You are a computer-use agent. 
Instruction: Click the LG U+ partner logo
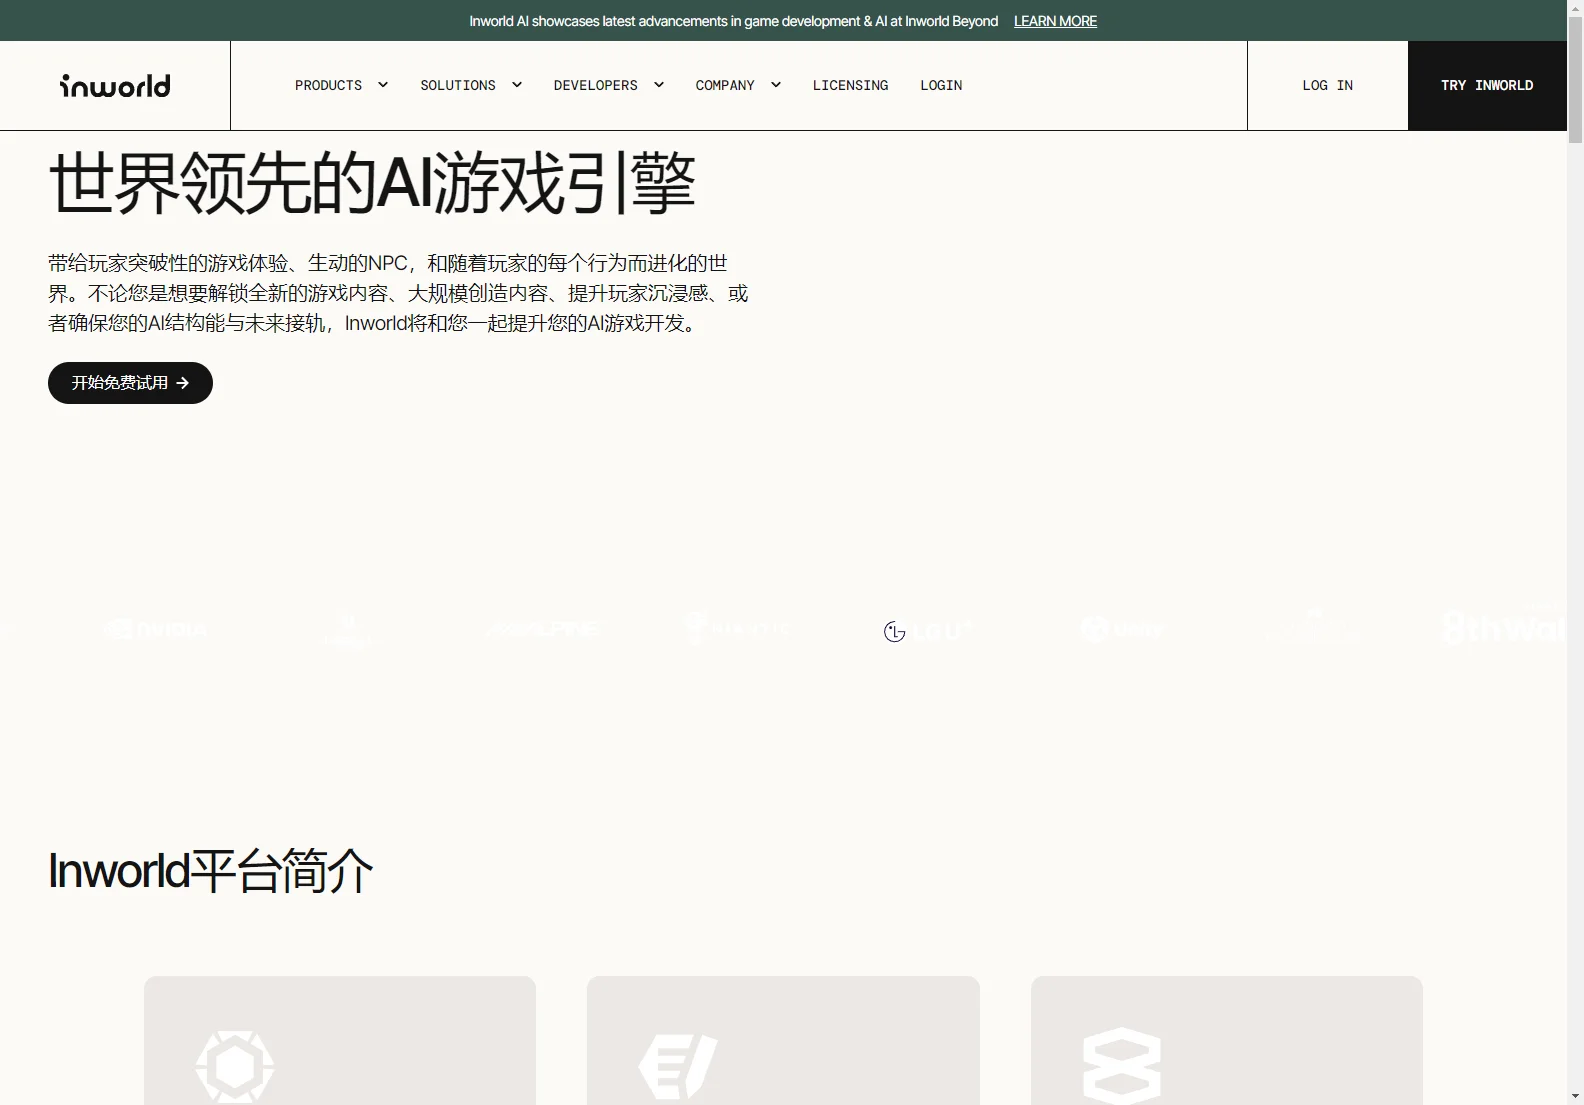[x=927, y=631]
